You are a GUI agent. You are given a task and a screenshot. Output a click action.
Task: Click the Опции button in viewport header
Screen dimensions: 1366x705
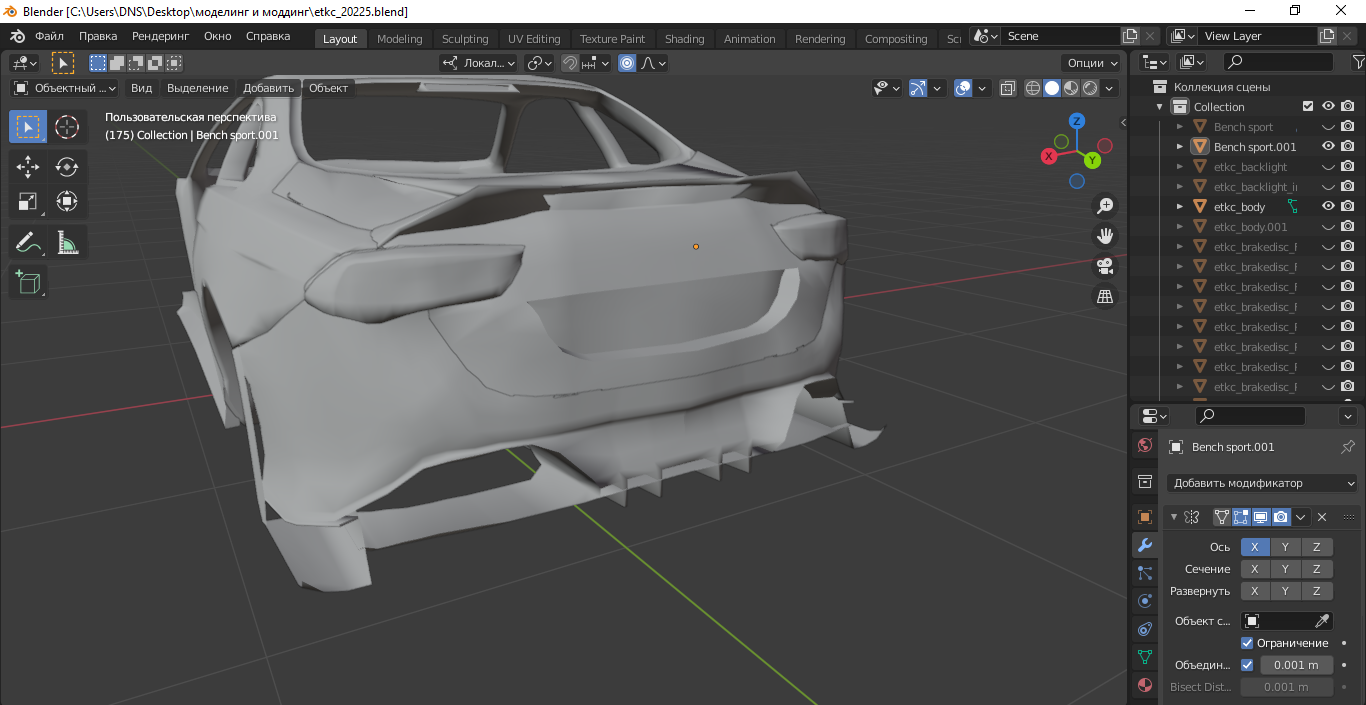pyautogui.click(x=1092, y=63)
